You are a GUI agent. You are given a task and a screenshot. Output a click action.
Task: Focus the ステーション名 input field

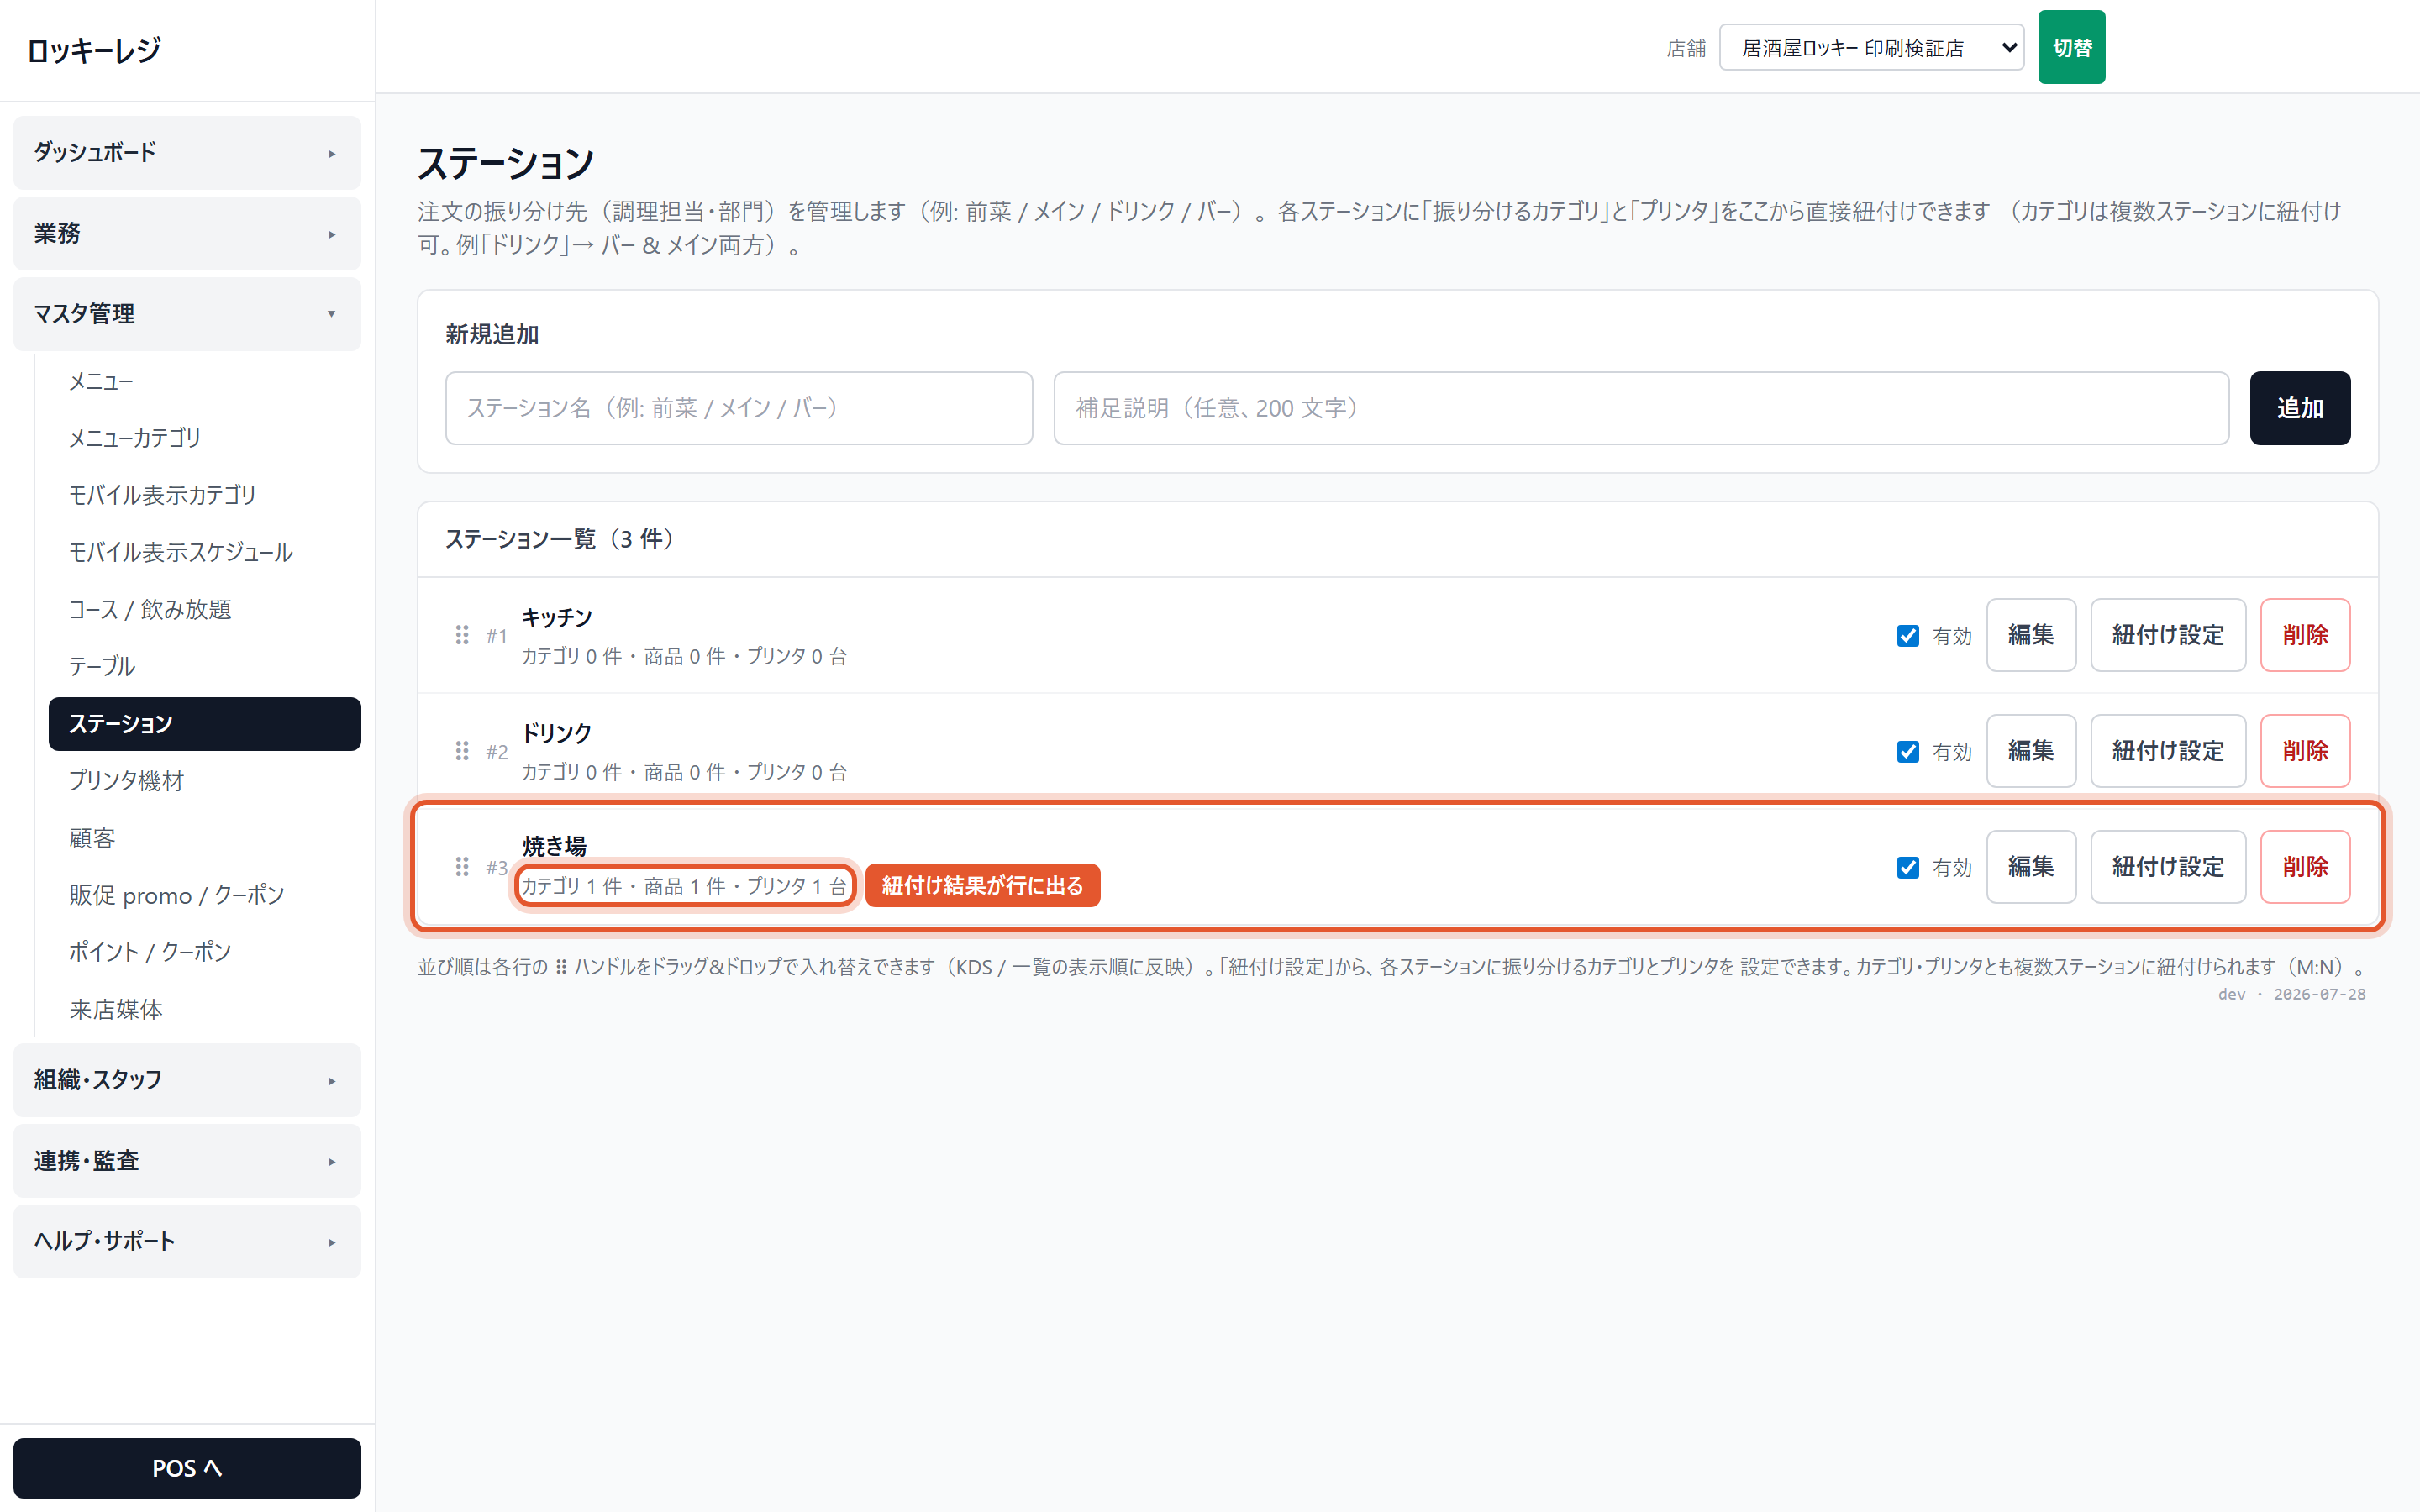[739, 408]
